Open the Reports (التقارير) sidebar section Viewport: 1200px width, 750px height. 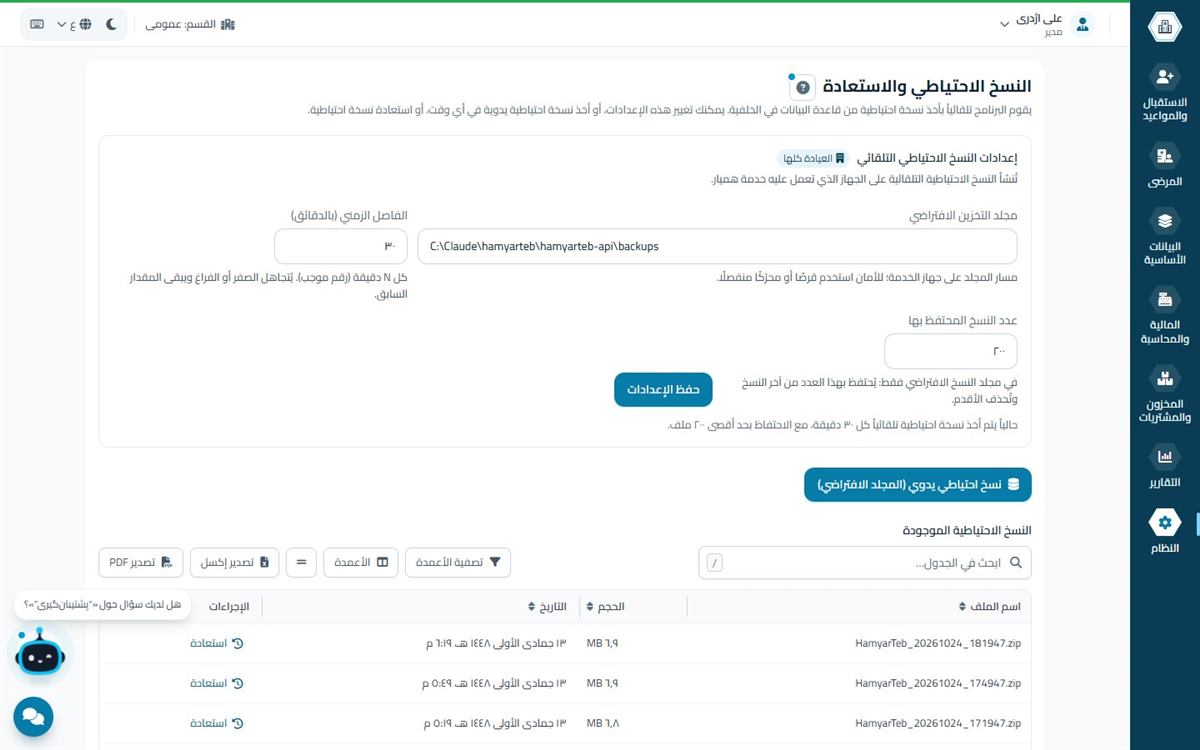tap(1164, 466)
